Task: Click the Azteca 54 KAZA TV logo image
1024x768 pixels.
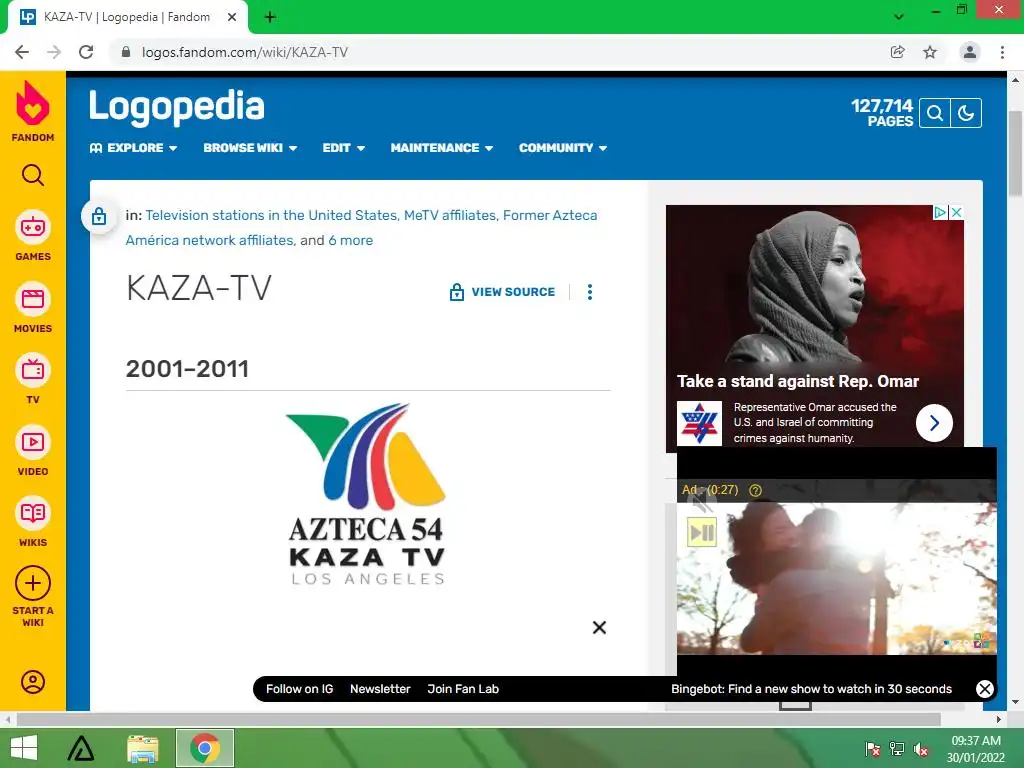Action: [x=367, y=494]
